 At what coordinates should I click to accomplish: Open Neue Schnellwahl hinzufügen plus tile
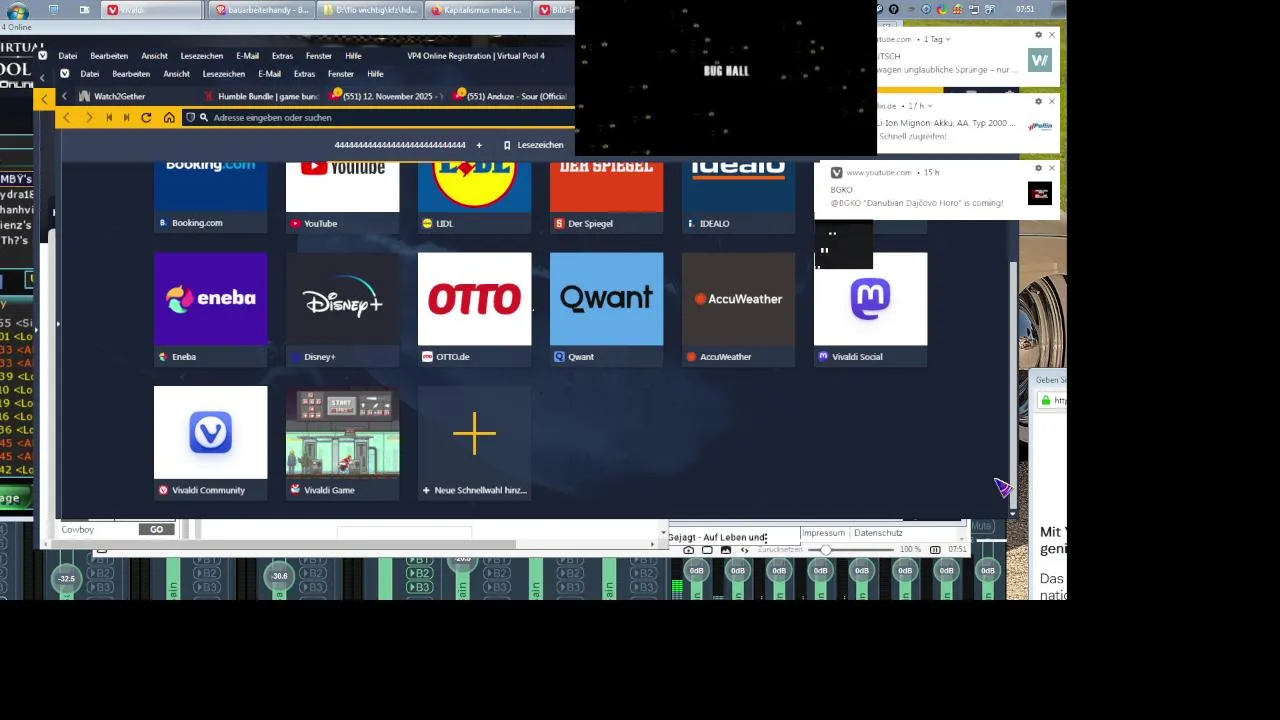474,442
